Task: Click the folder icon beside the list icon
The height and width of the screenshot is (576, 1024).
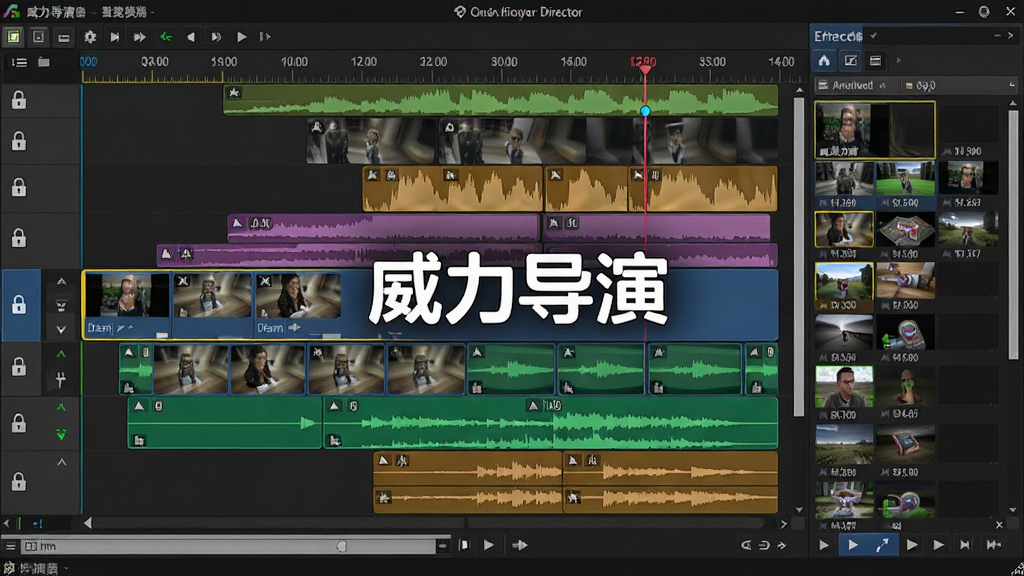Action: (44, 62)
